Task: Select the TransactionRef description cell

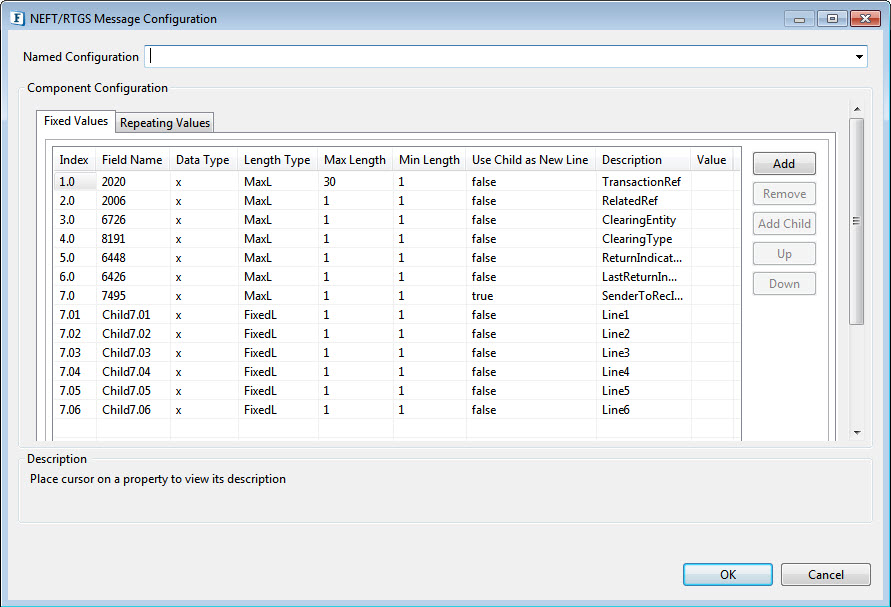Action: coord(642,182)
